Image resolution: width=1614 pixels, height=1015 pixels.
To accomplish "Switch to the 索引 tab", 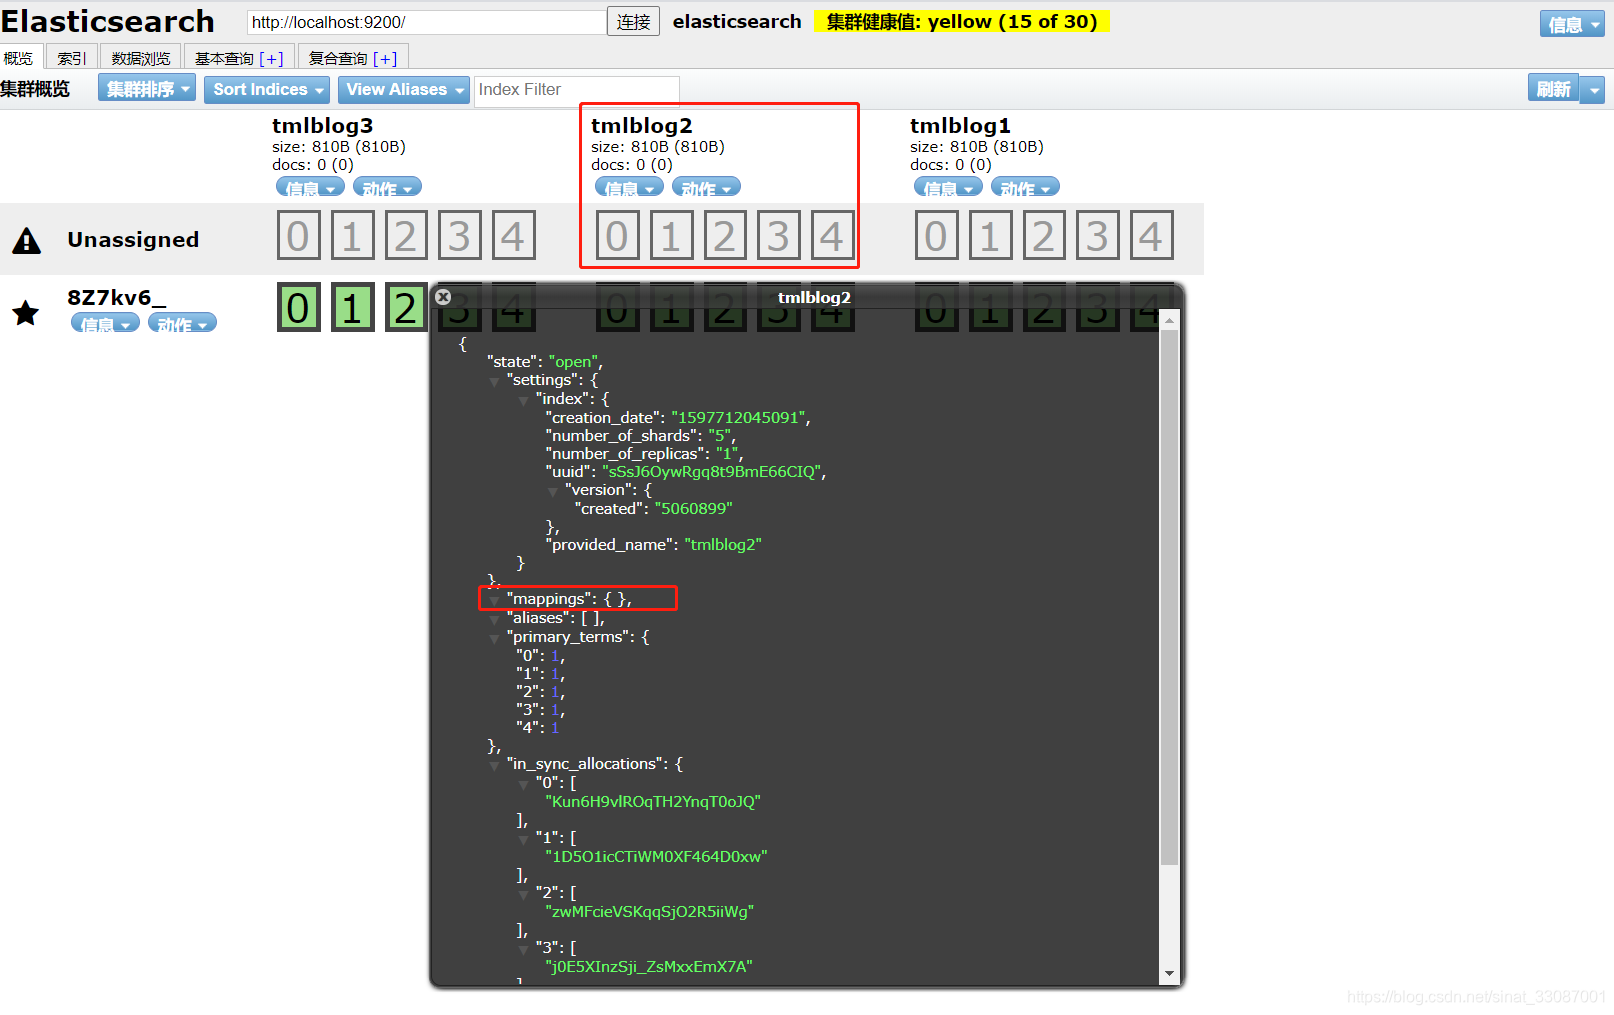I will pyautogui.click(x=72, y=58).
